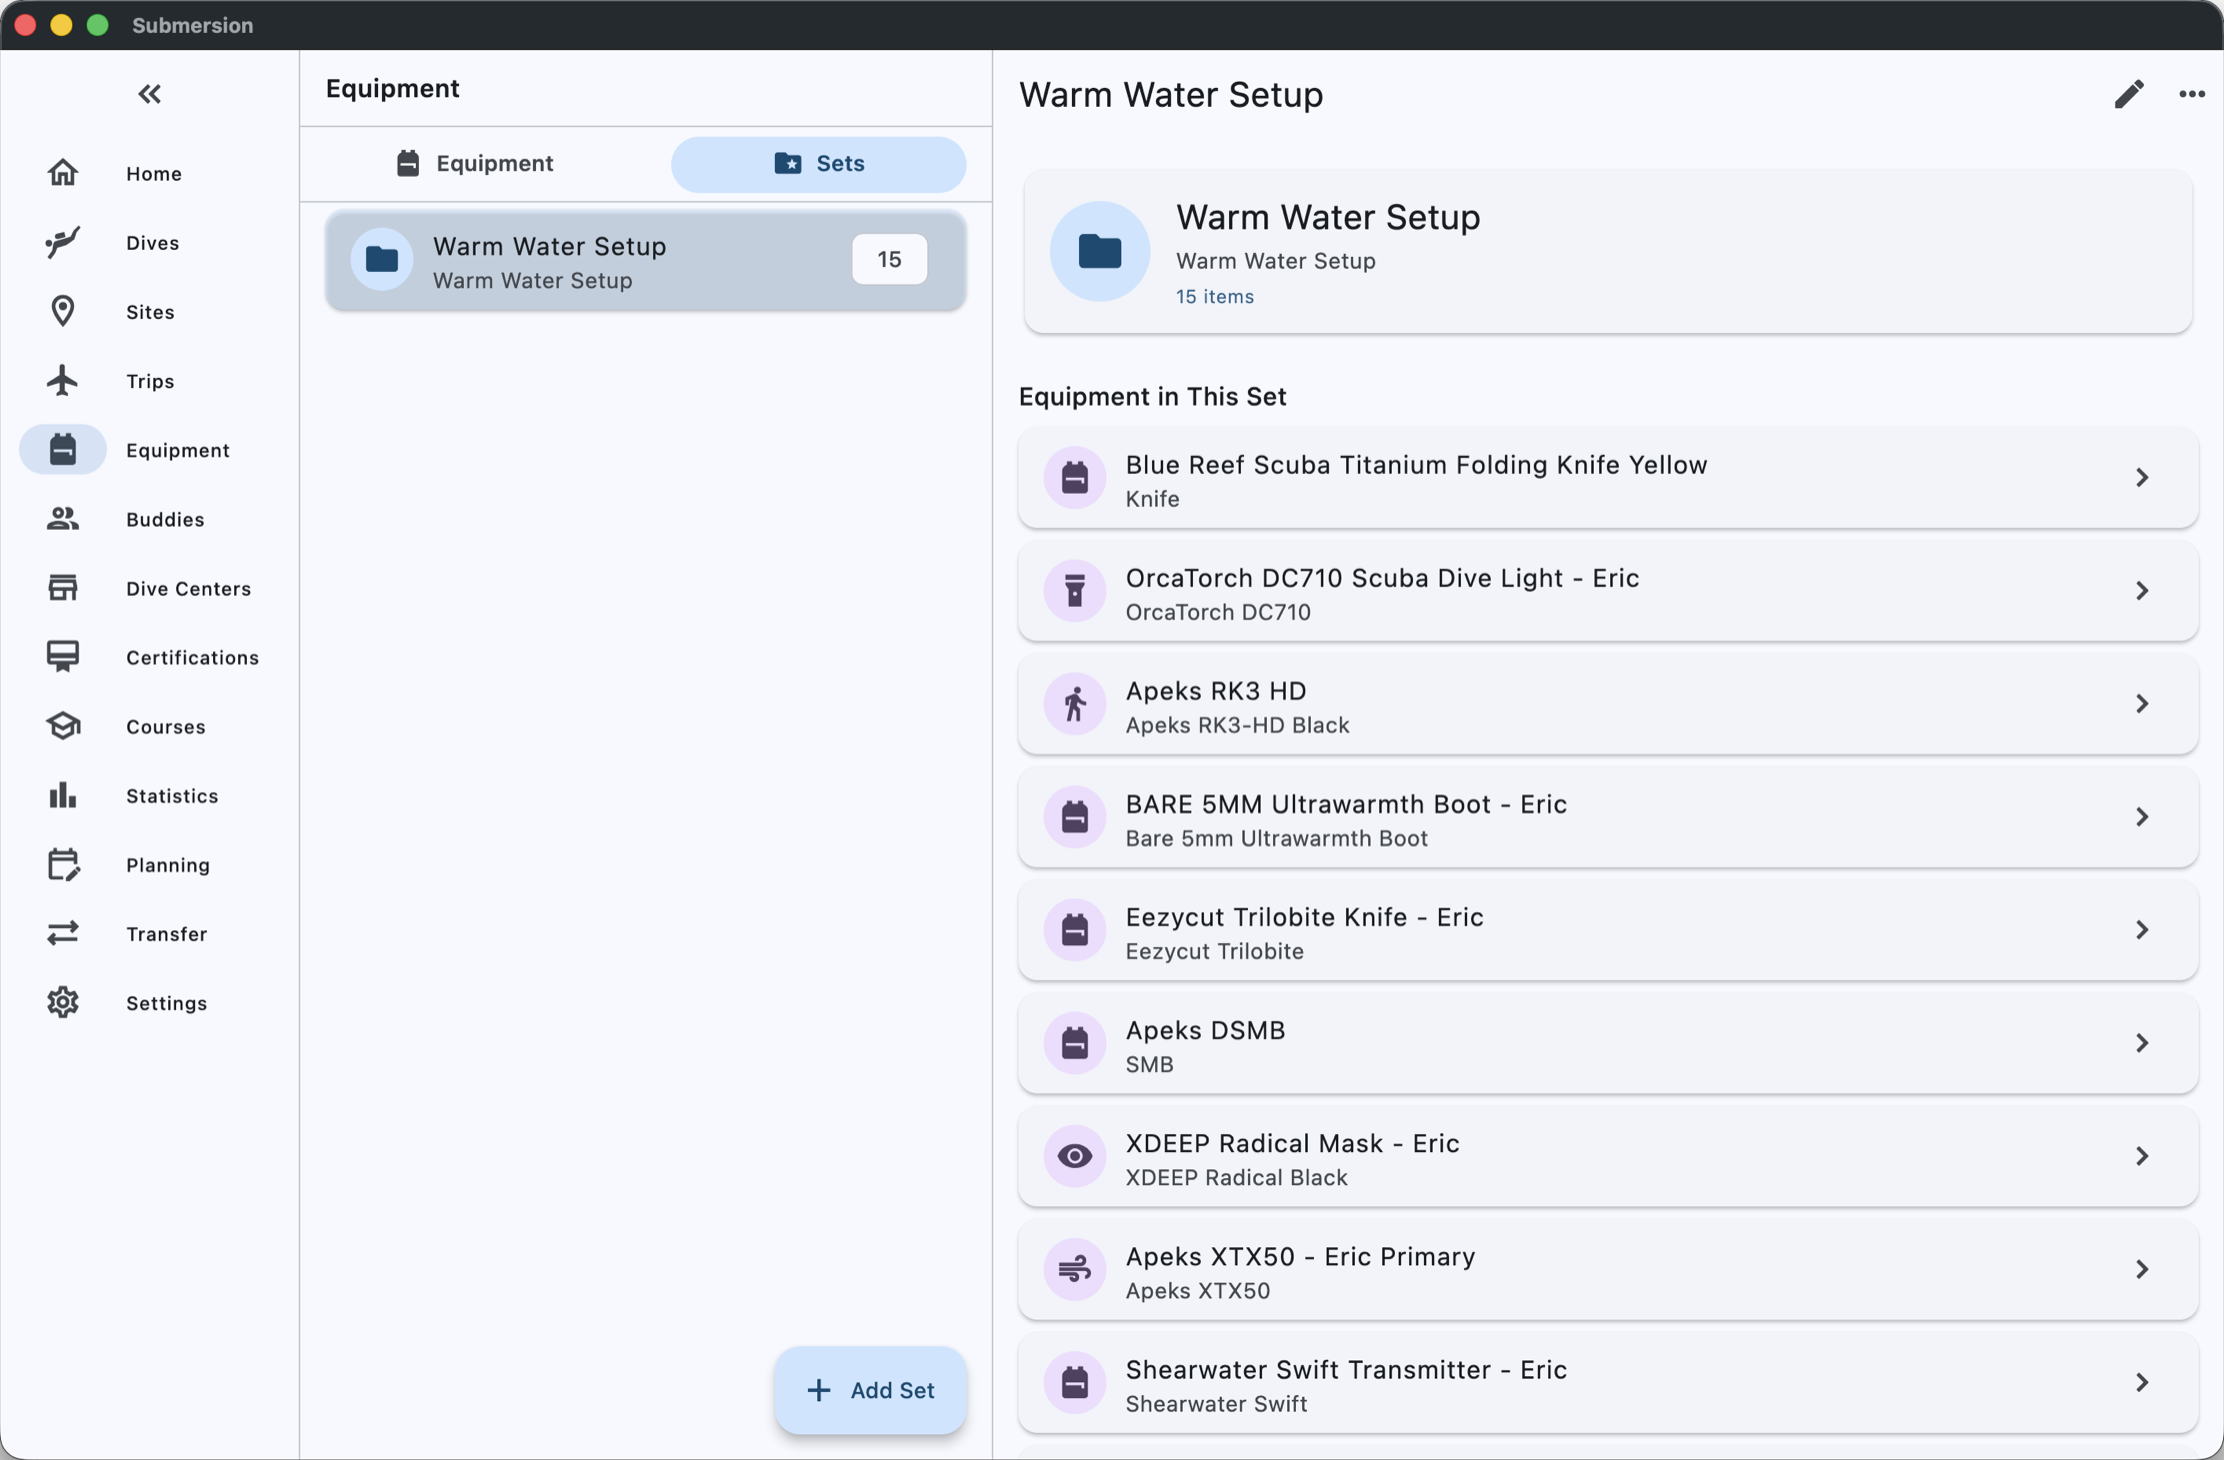Click the Dives diver icon
The width and height of the screenshot is (2224, 1460).
(63, 242)
